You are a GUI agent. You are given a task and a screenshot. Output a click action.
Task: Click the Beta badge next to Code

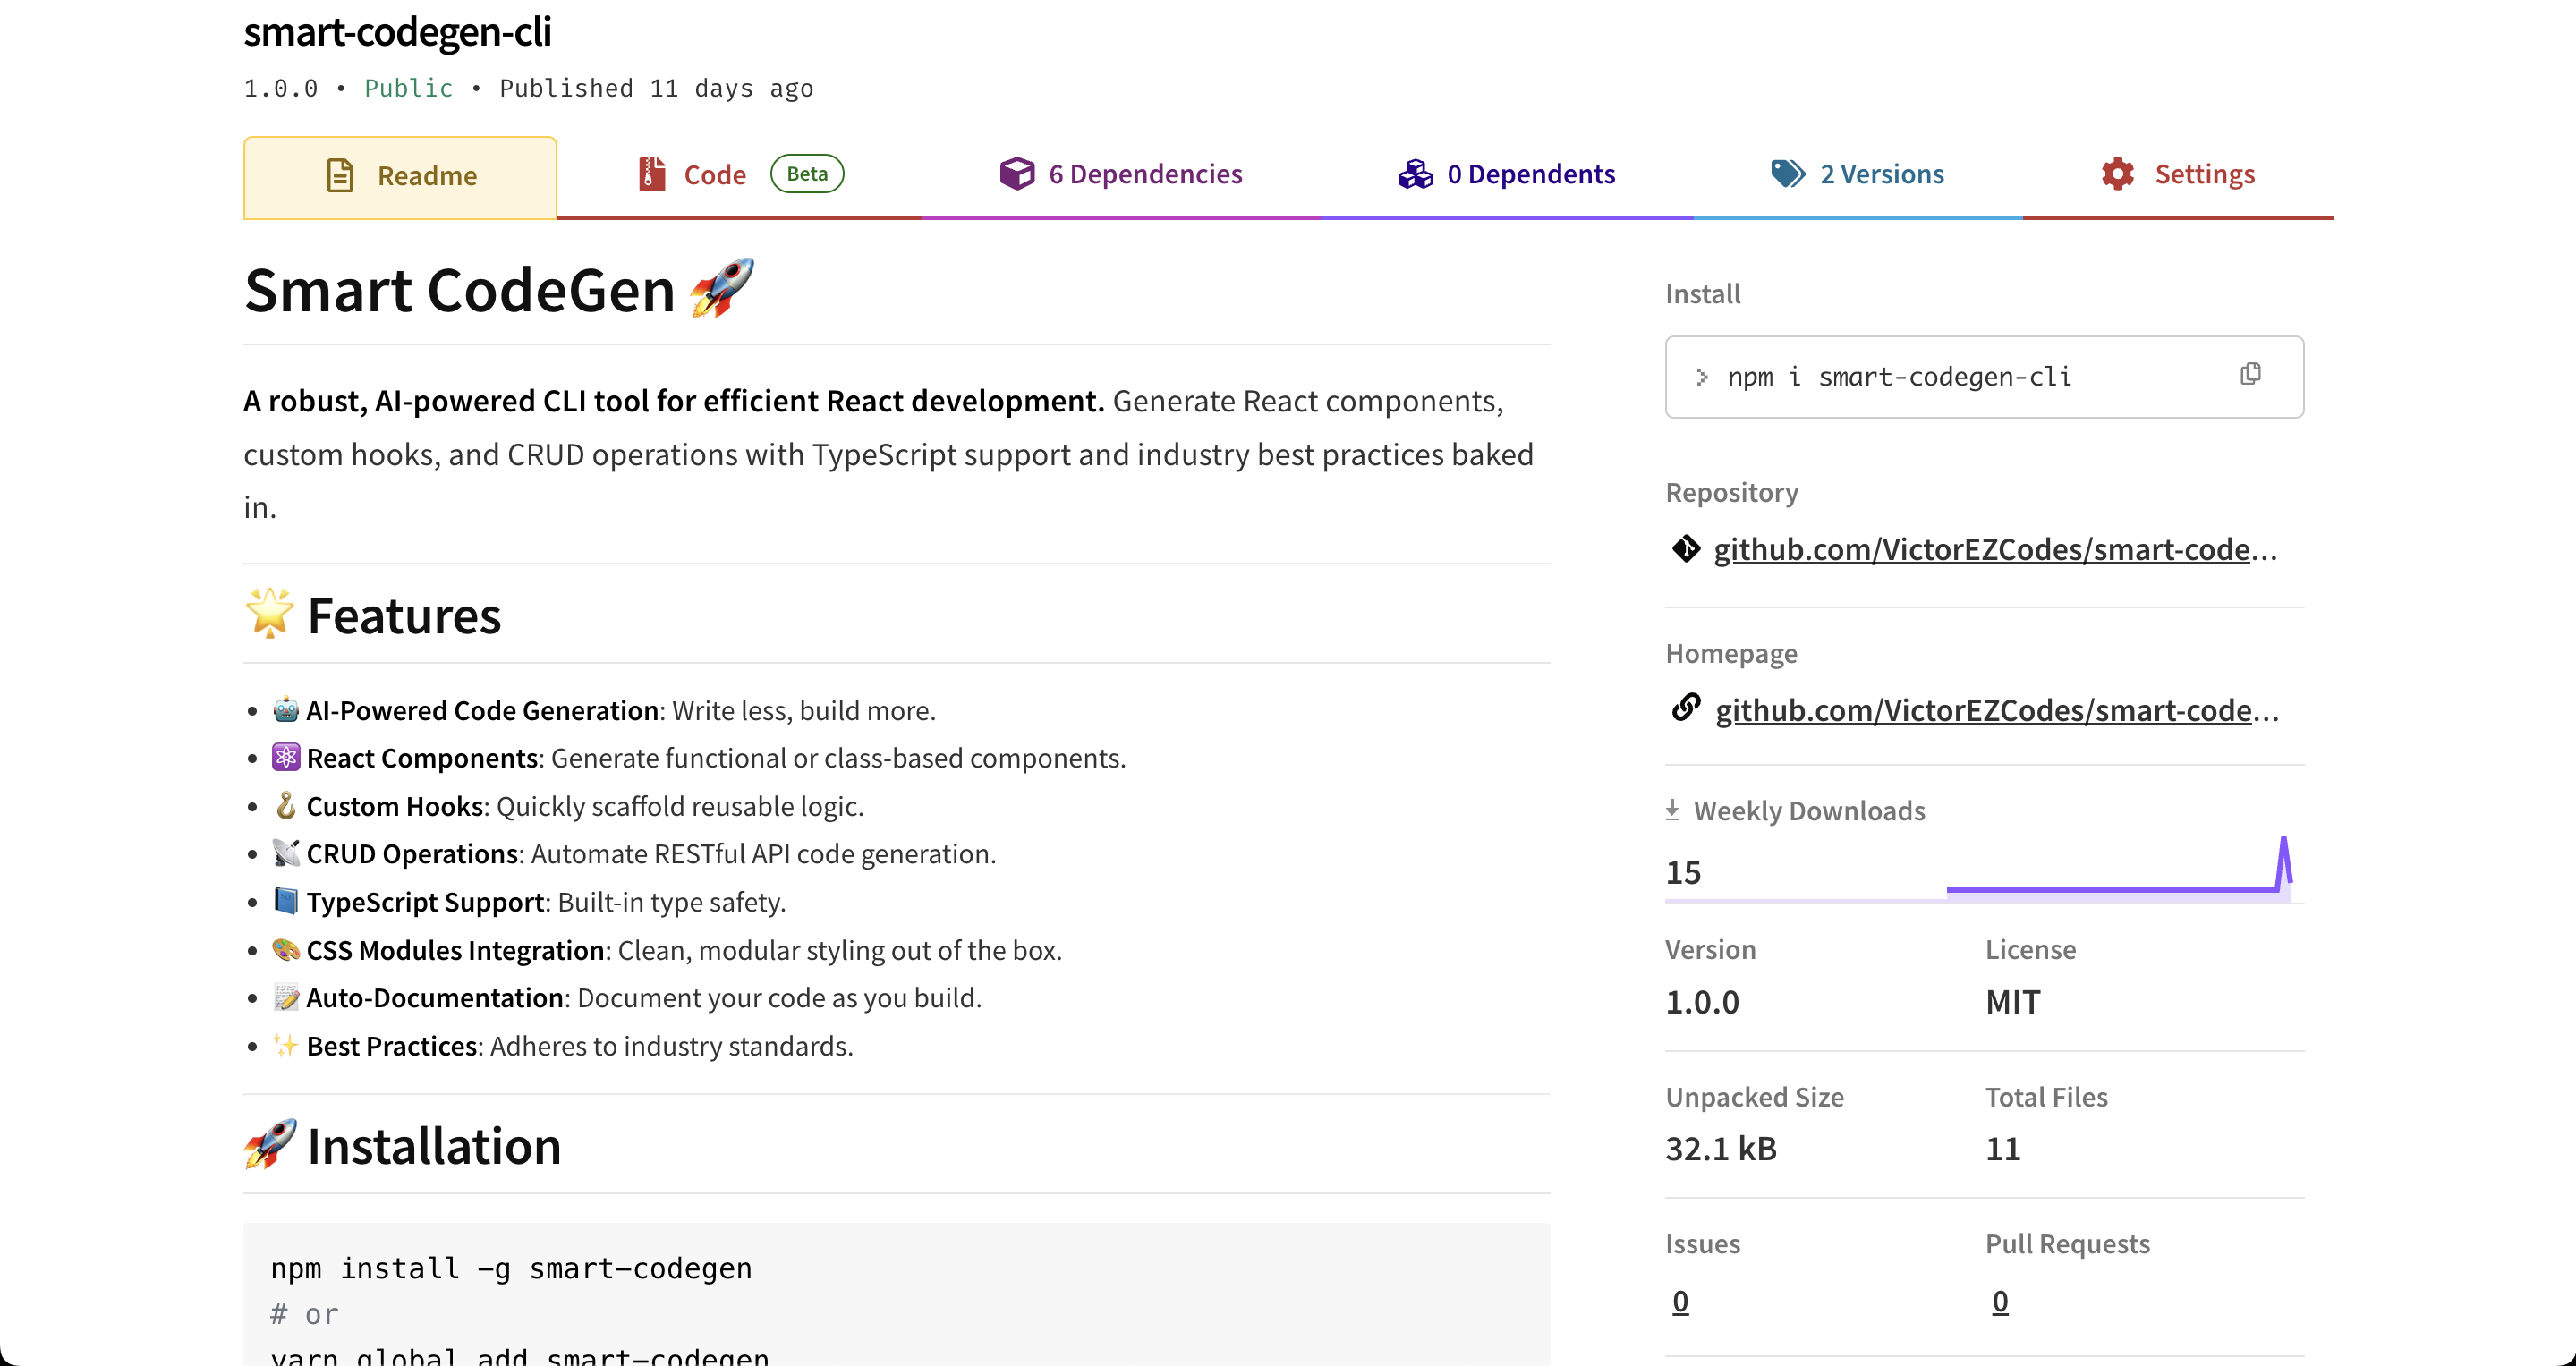[x=806, y=172]
